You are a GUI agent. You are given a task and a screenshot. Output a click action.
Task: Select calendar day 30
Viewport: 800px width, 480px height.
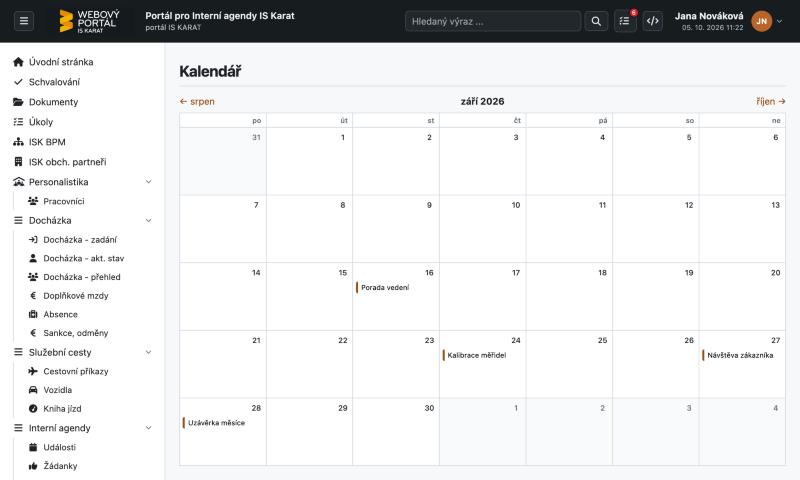(396, 432)
